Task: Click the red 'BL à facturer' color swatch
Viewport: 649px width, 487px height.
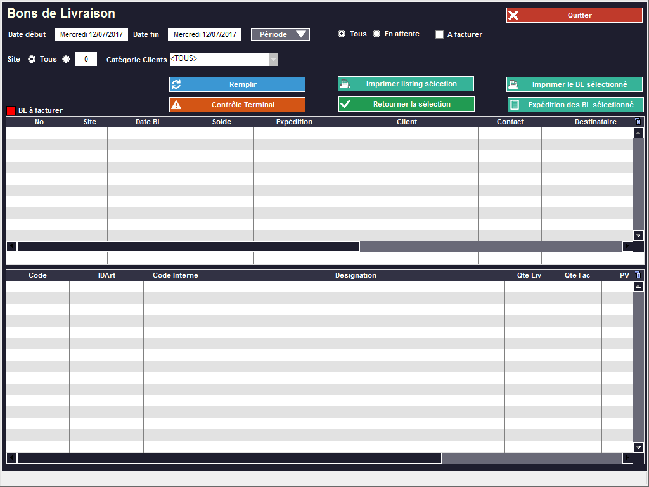Action: [11, 111]
